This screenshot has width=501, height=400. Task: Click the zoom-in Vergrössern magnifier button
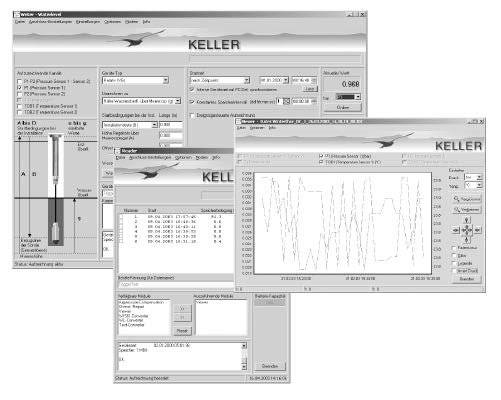pyautogui.click(x=467, y=199)
